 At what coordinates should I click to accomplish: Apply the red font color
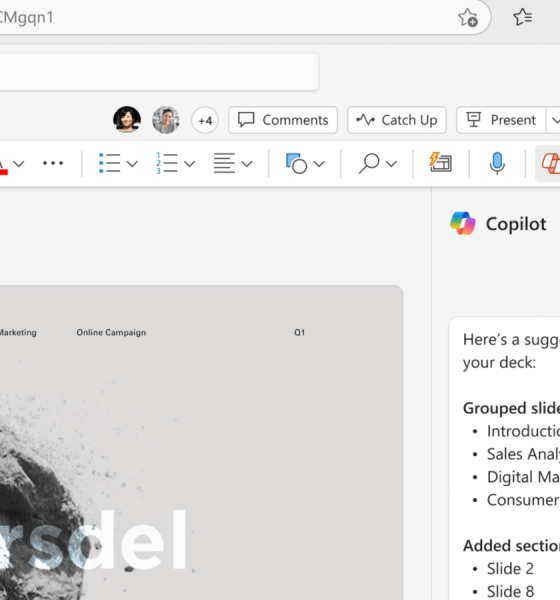click(x=3, y=166)
